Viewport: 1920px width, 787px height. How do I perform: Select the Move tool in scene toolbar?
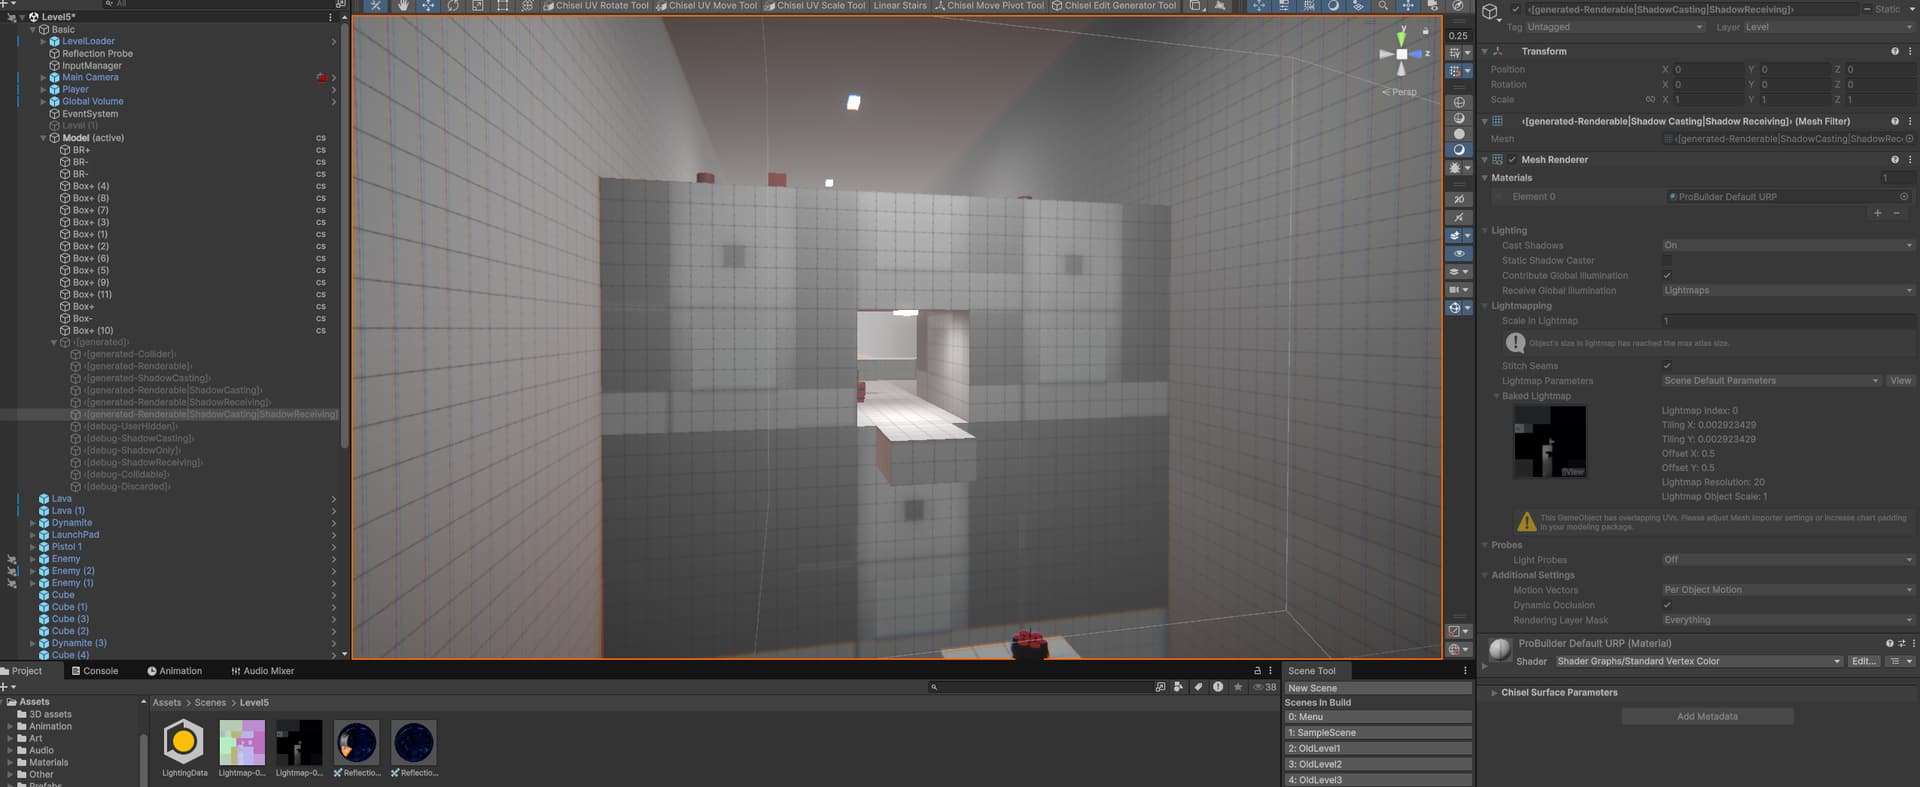pos(428,6)
